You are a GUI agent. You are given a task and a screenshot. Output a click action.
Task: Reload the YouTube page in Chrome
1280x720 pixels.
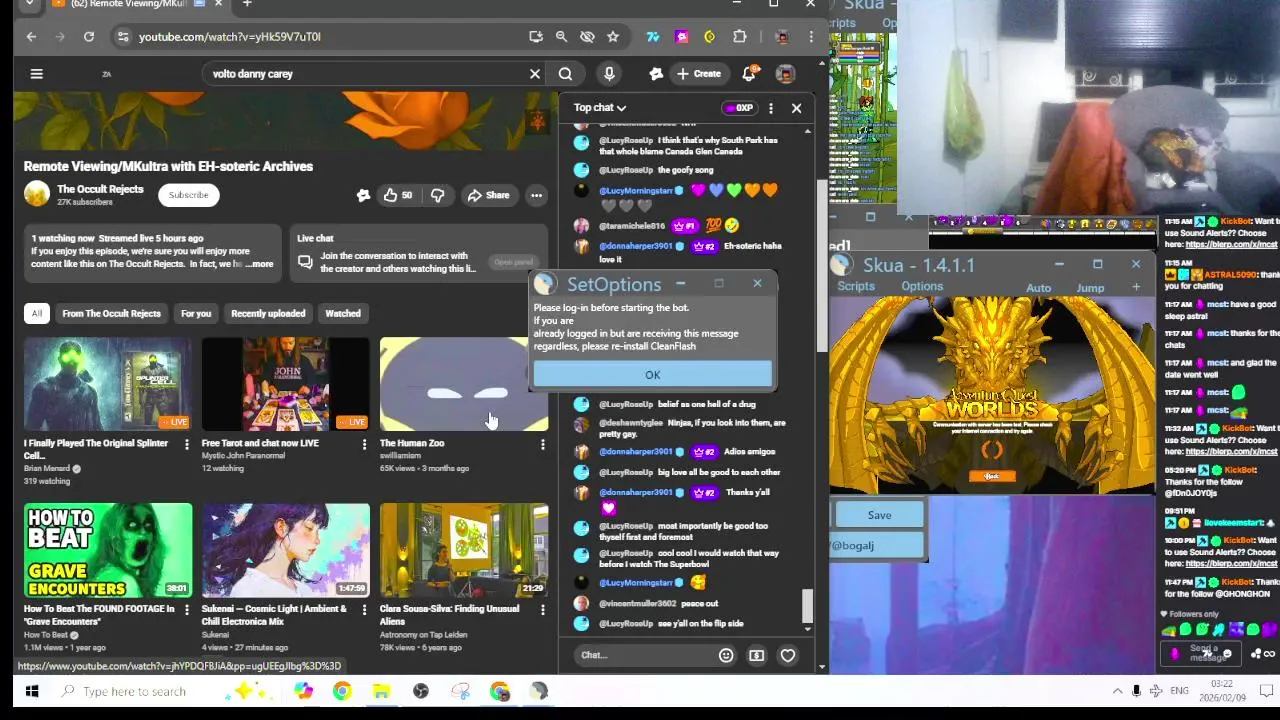point(89,37)
